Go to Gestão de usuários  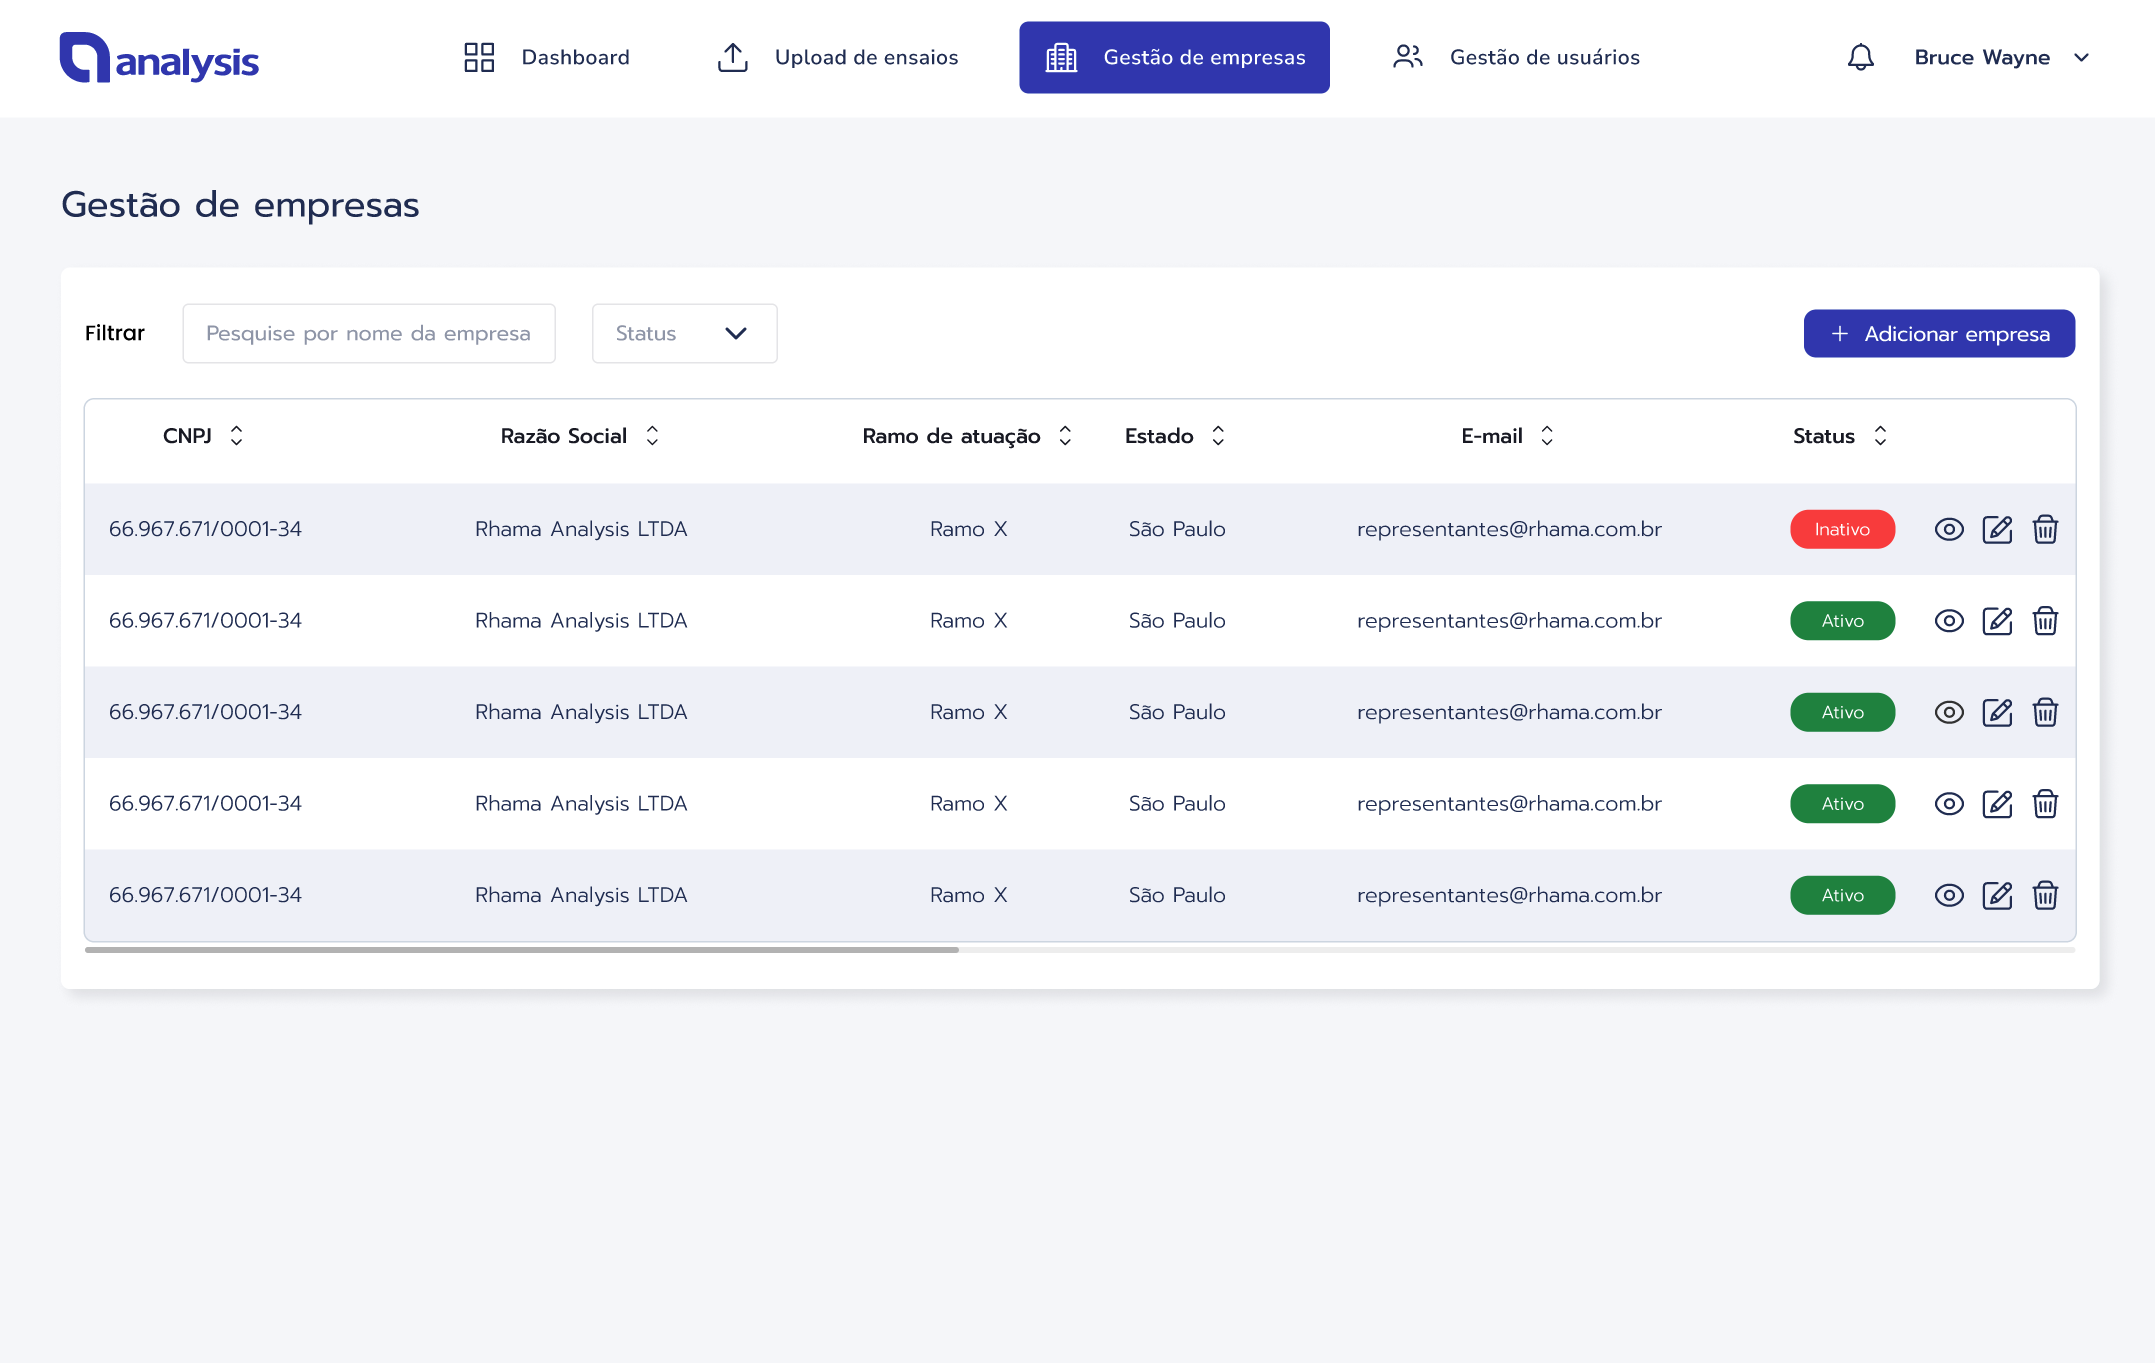(1516, 57)
